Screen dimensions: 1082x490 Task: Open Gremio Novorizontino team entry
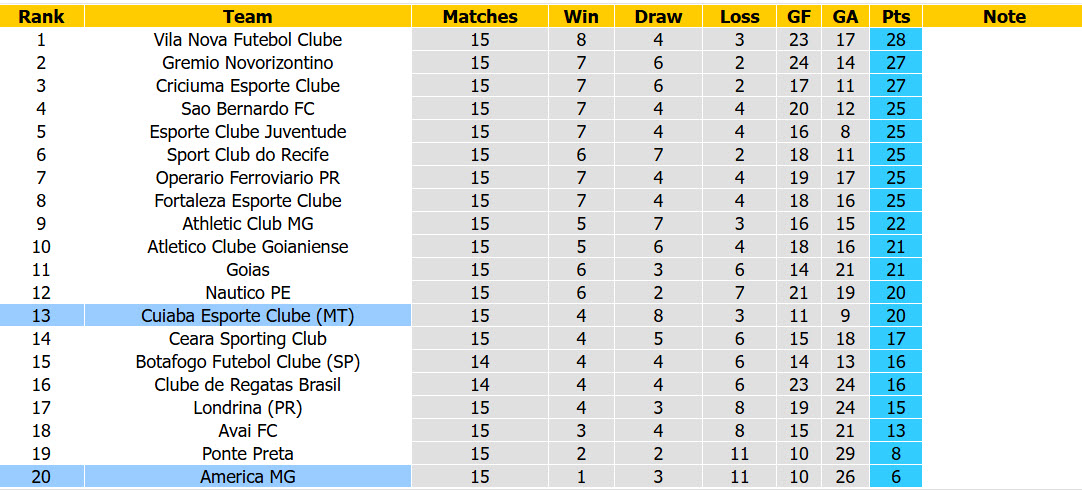[248, 63]
